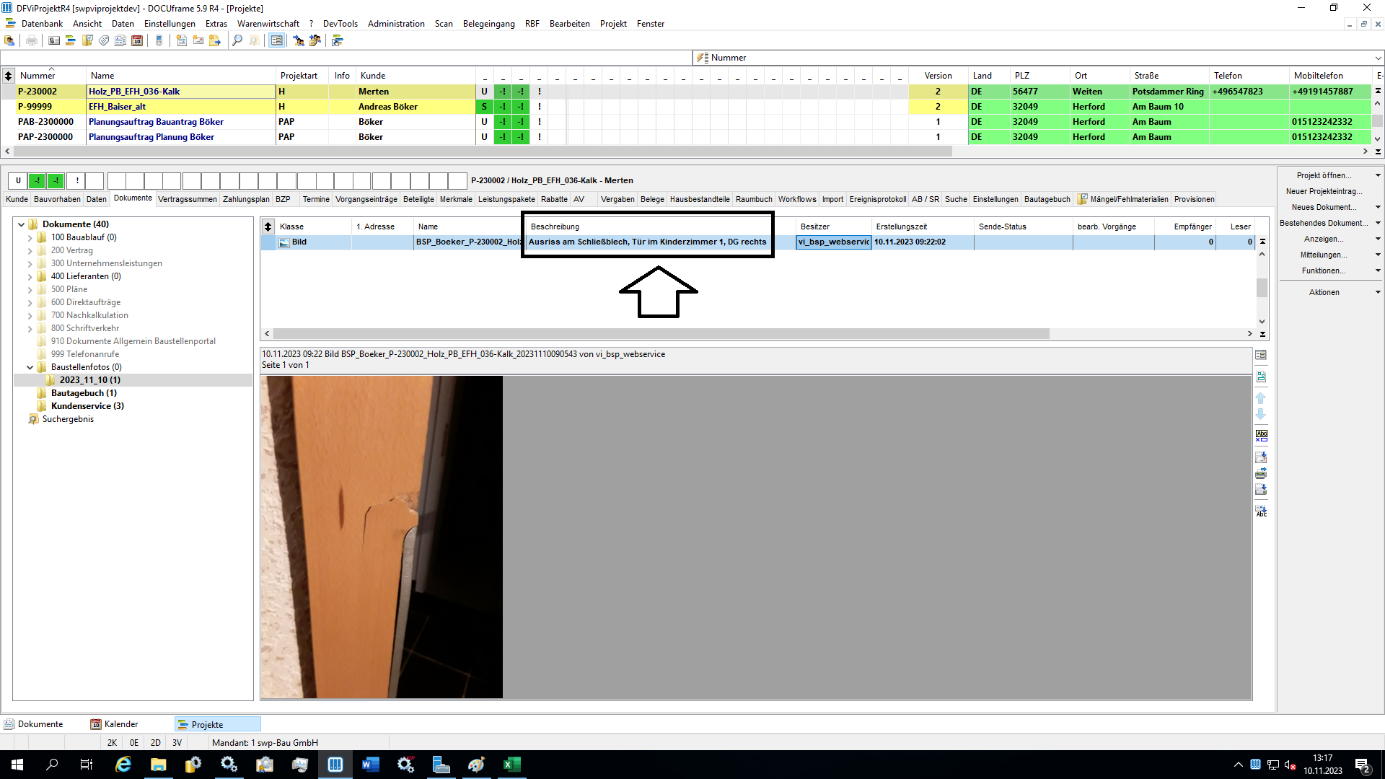
Task: Open File Explorer from the taskbar
Action: 158,765
